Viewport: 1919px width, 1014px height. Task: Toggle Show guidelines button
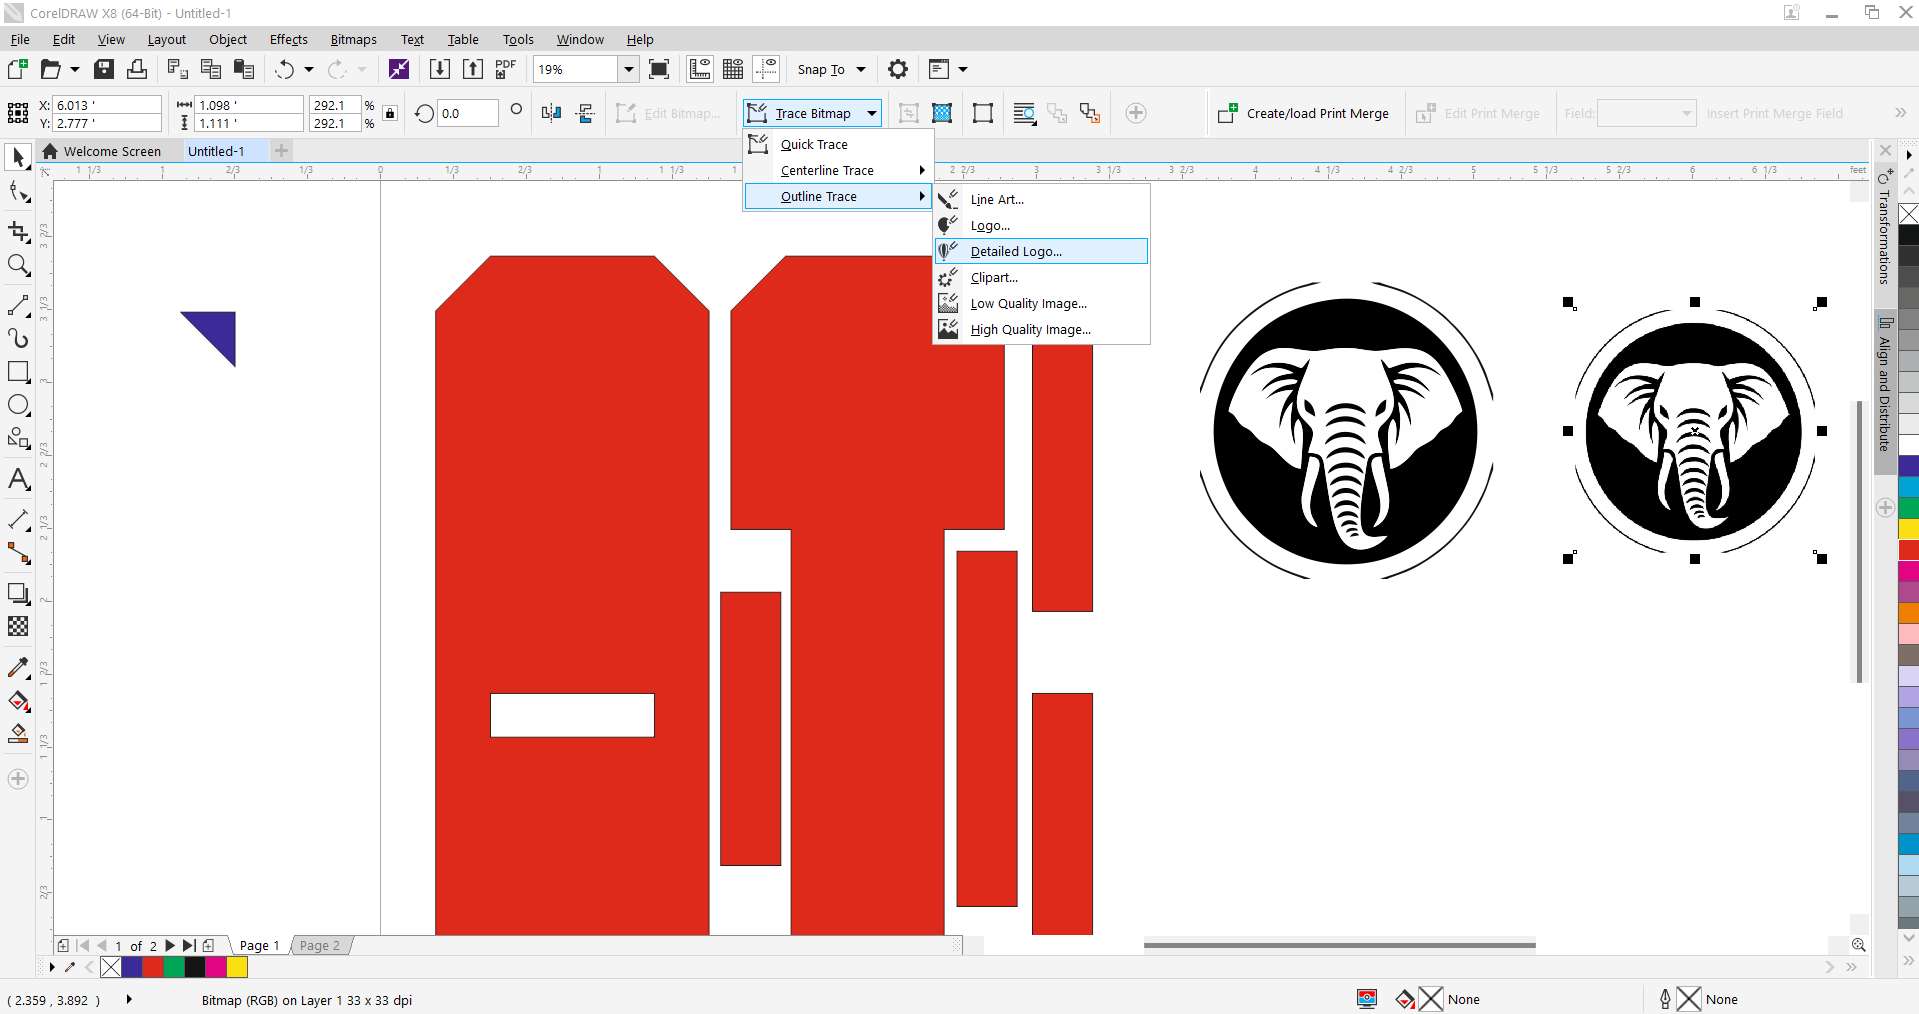(x=767, y=69)
